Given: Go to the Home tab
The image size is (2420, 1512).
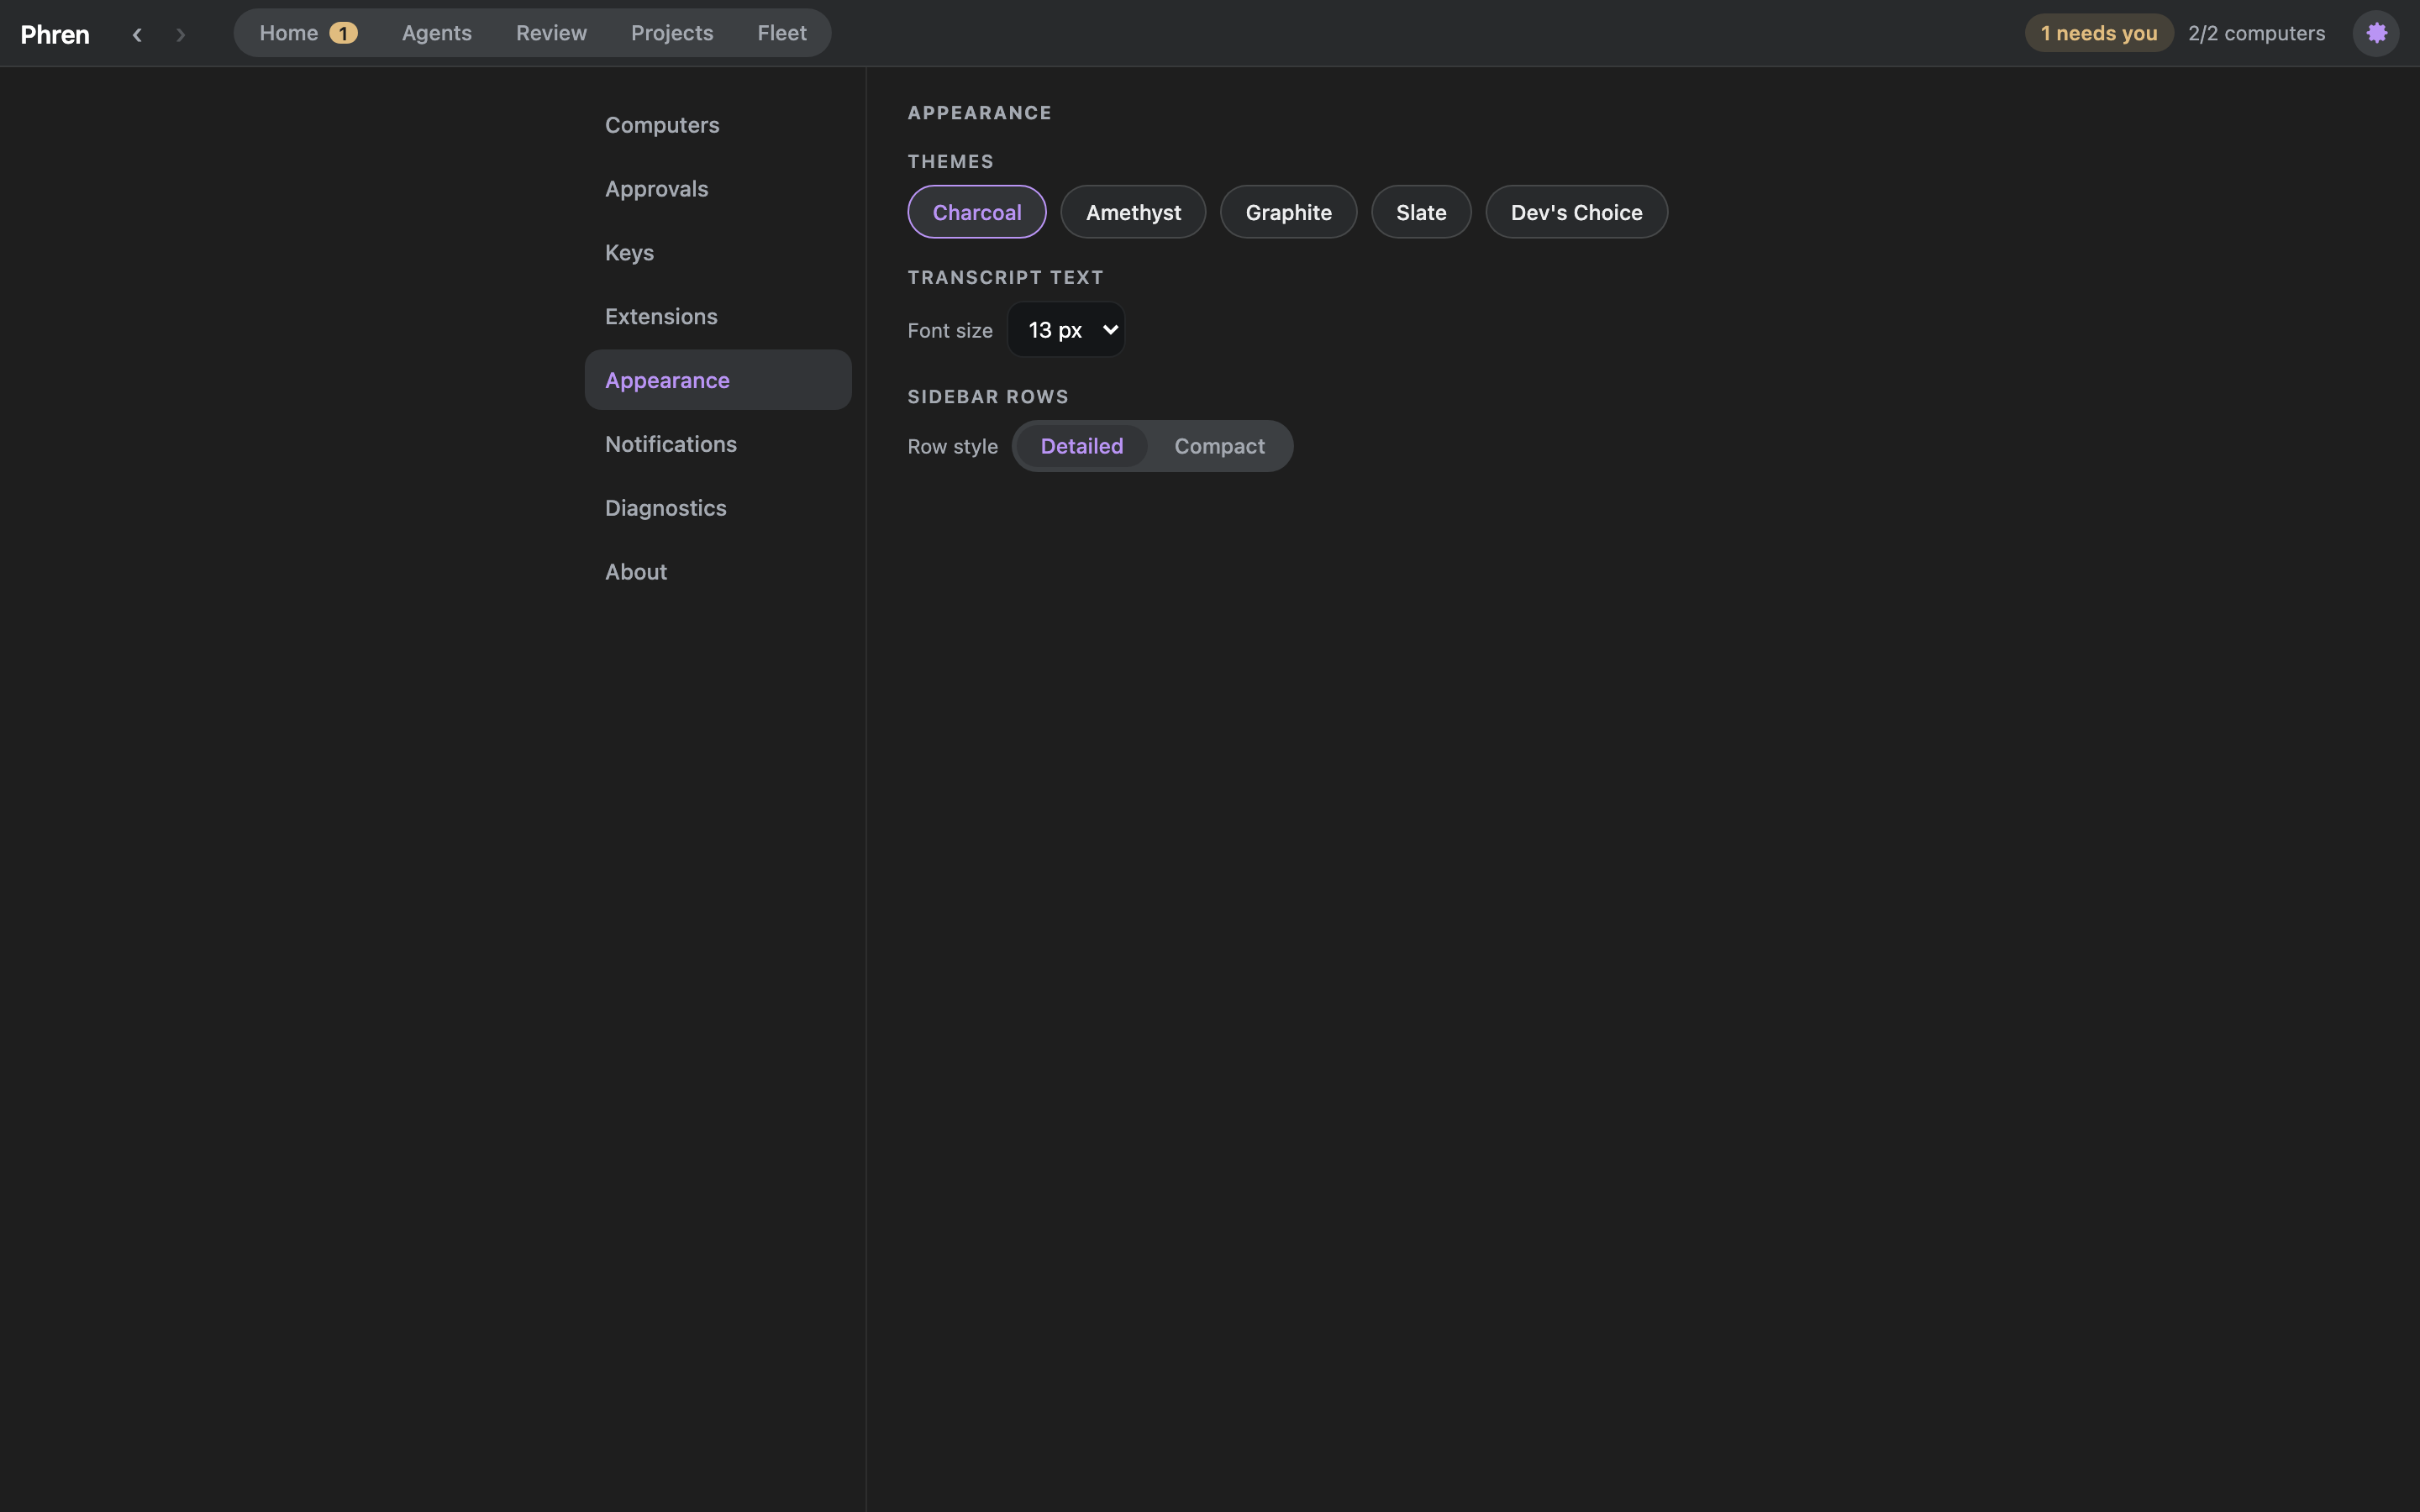Looking at the screenshot, I should click(307, 33).
